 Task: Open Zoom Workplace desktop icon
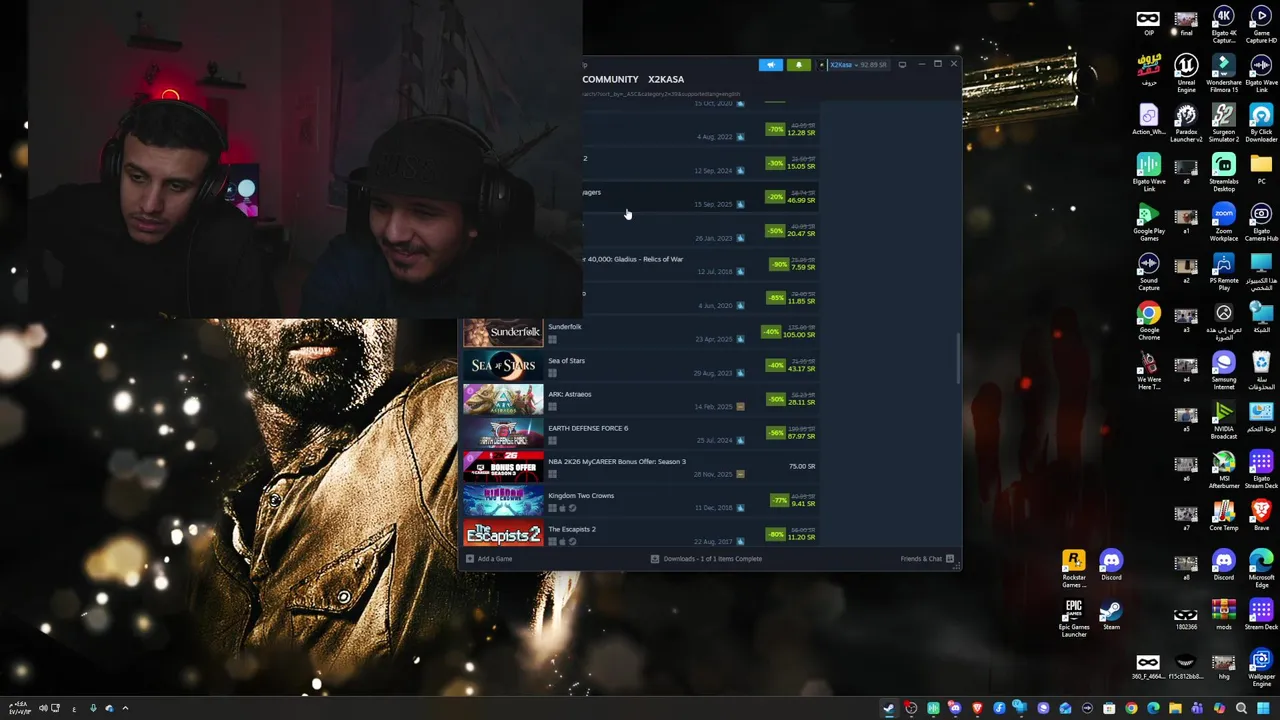click(x=1224, y=222)
